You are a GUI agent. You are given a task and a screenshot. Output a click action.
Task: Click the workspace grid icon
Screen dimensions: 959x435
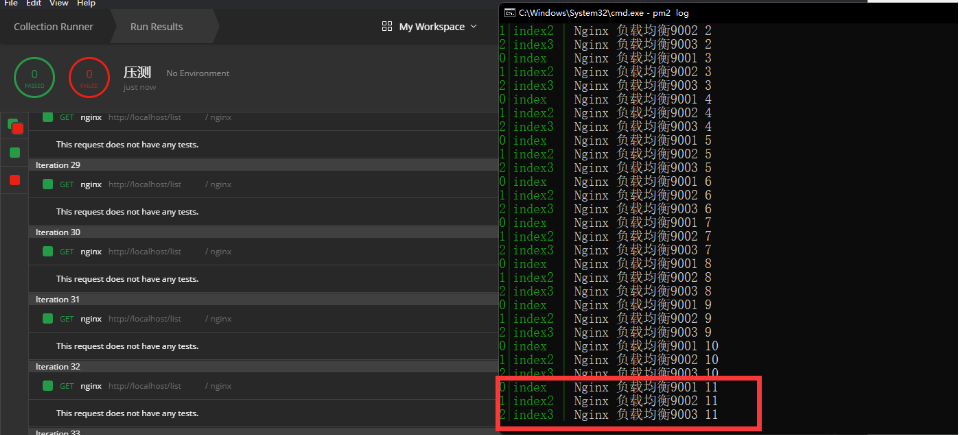click(x=387, y=27)
